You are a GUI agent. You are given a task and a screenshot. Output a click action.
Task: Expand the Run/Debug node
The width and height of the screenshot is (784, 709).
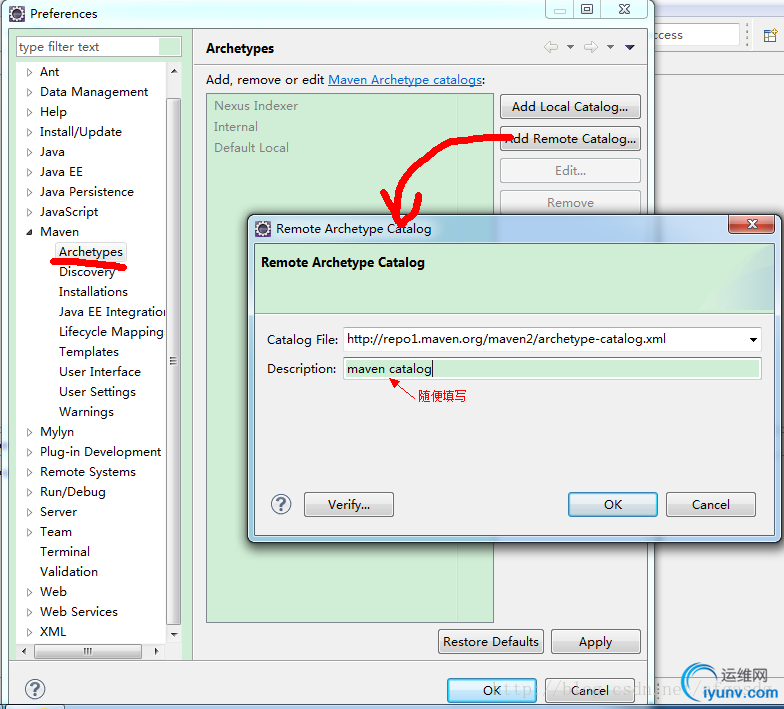tap(30, 492)
